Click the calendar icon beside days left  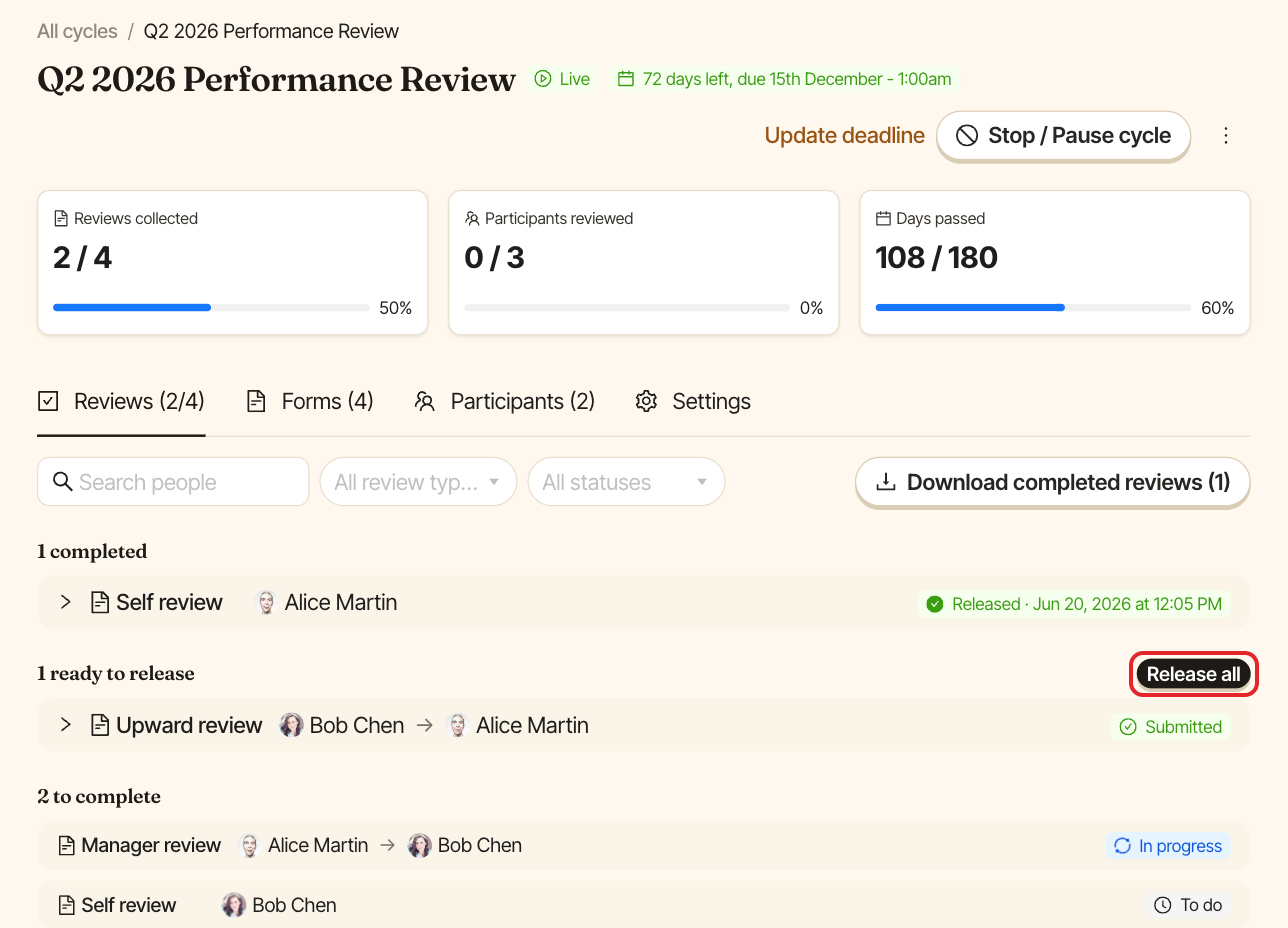pos(626,79)
